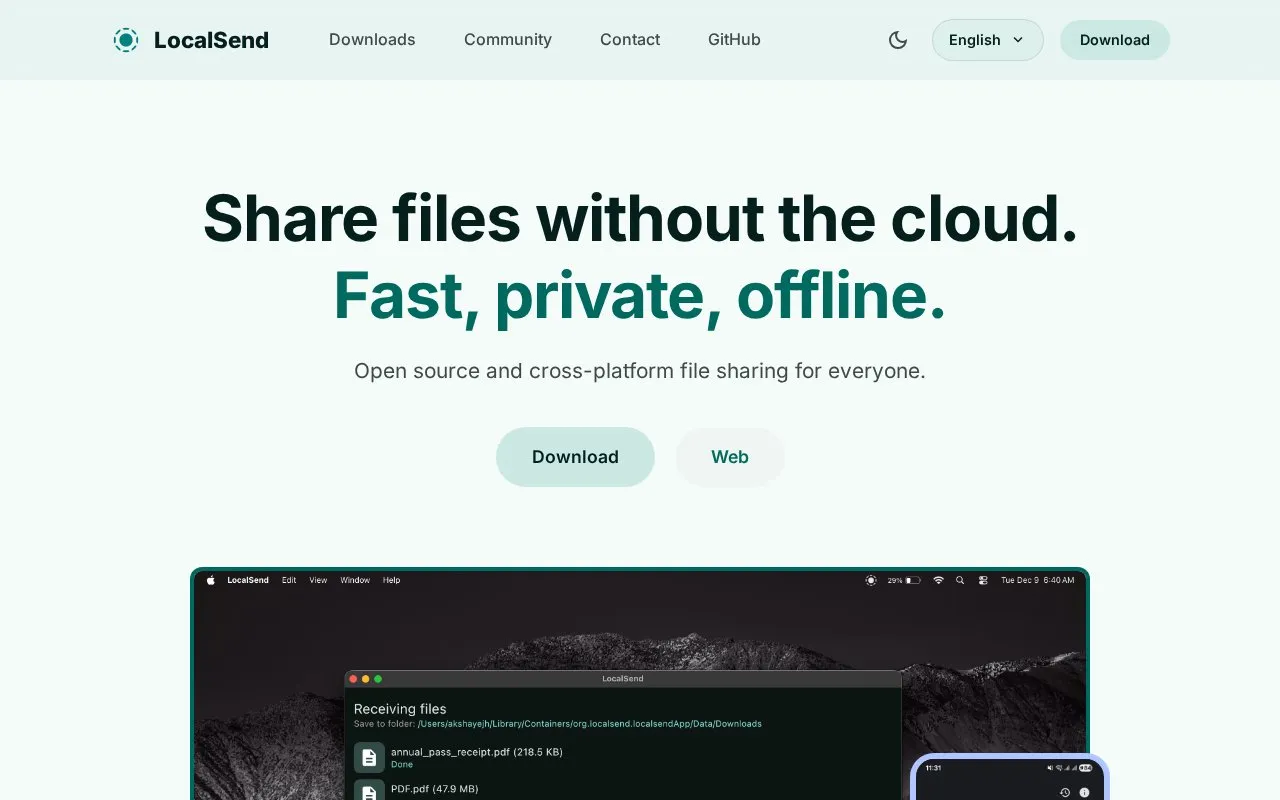Visit the GitHub nav link
The height and width of the screenshot is (800, 1280).
click(x=734, y=40)
